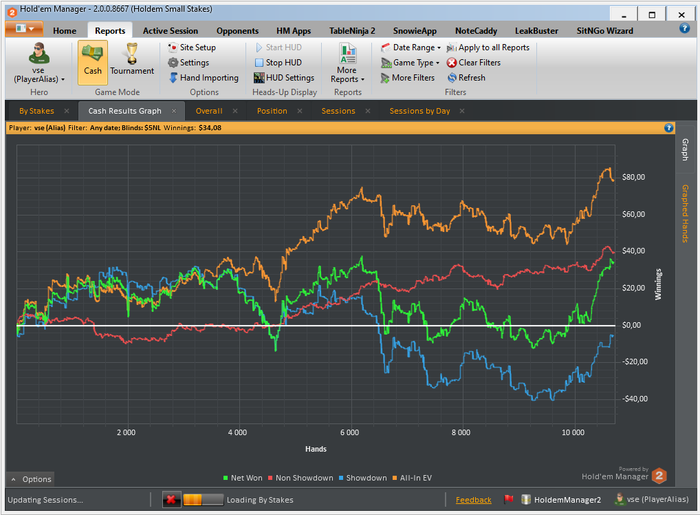The width and height of the screenshot is (700, 515).
Task: Open TableNinja 2 tab
Action: point(352,31)
